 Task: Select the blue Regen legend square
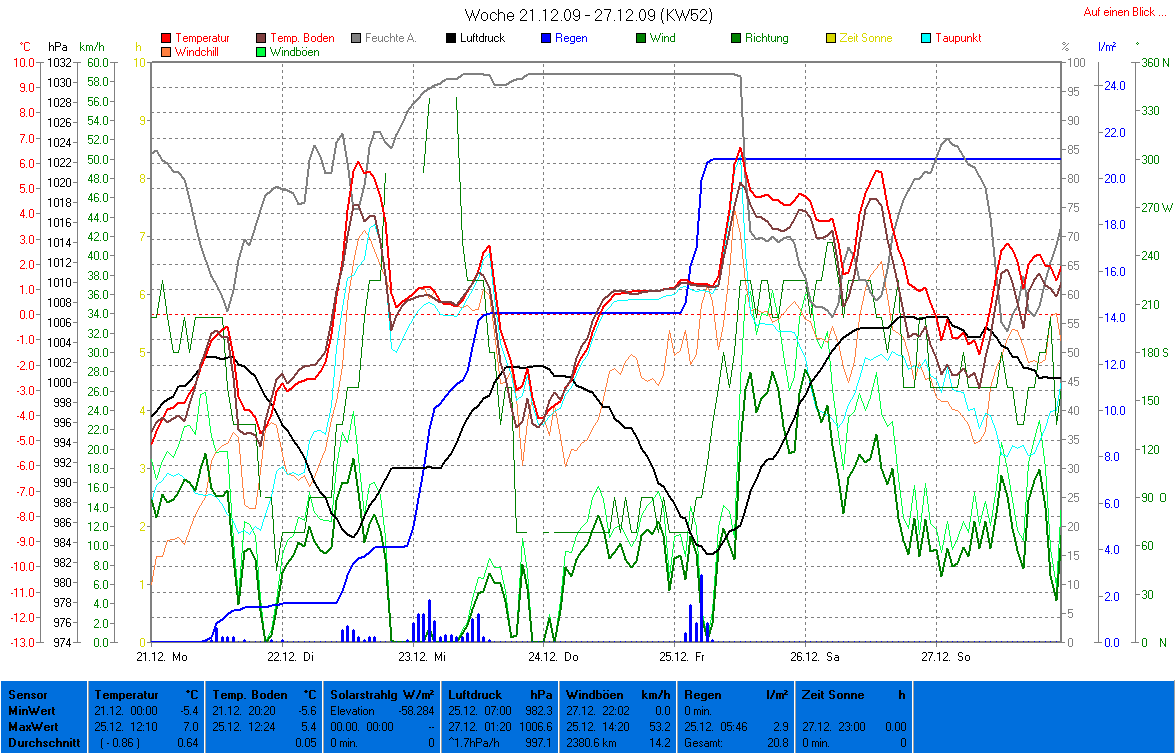pos(546,38)
